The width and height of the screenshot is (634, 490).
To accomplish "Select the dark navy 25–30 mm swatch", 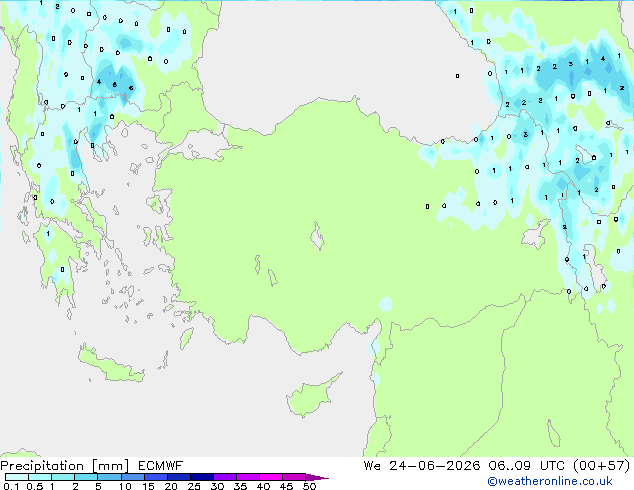I will click(202, 477).
